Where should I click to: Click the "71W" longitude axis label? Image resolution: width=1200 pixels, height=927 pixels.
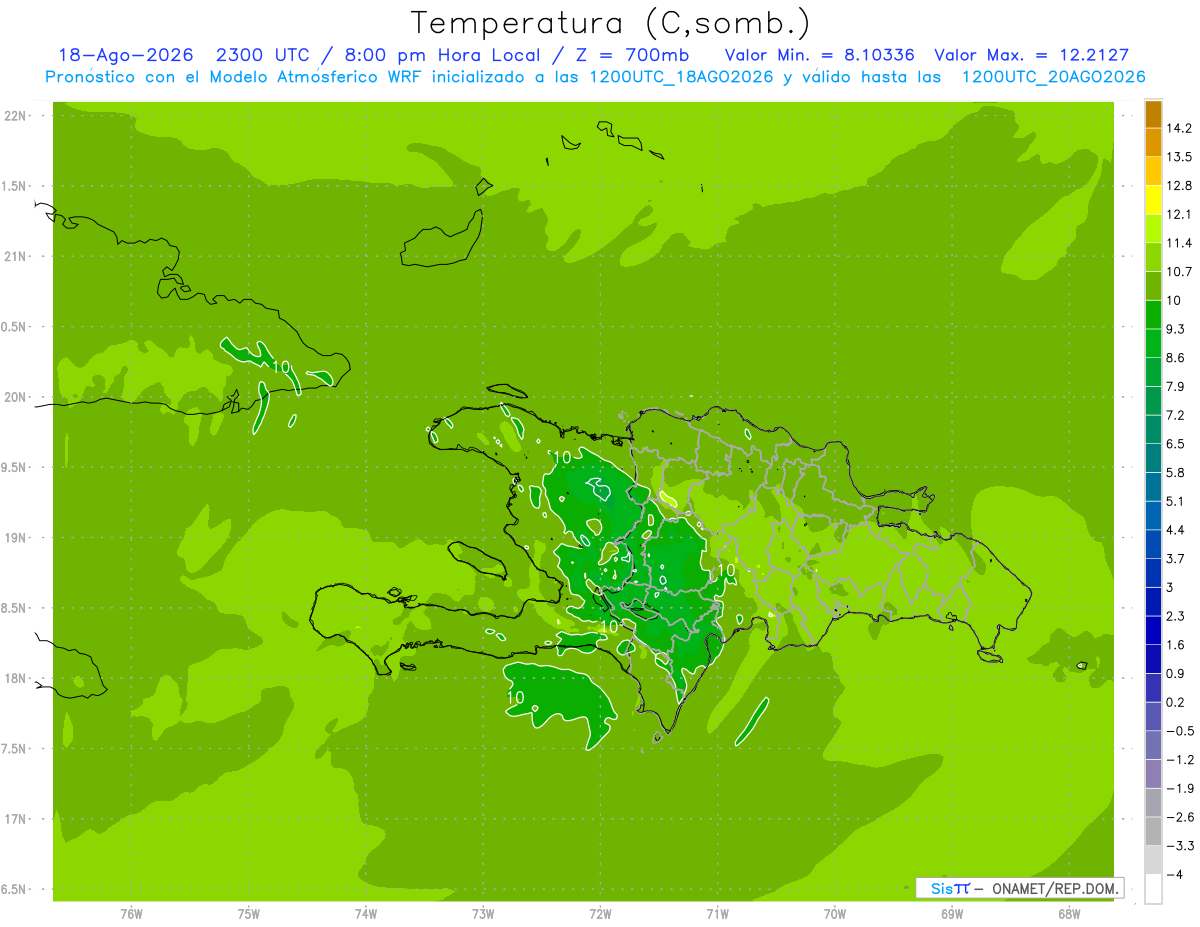click(717, 914)
